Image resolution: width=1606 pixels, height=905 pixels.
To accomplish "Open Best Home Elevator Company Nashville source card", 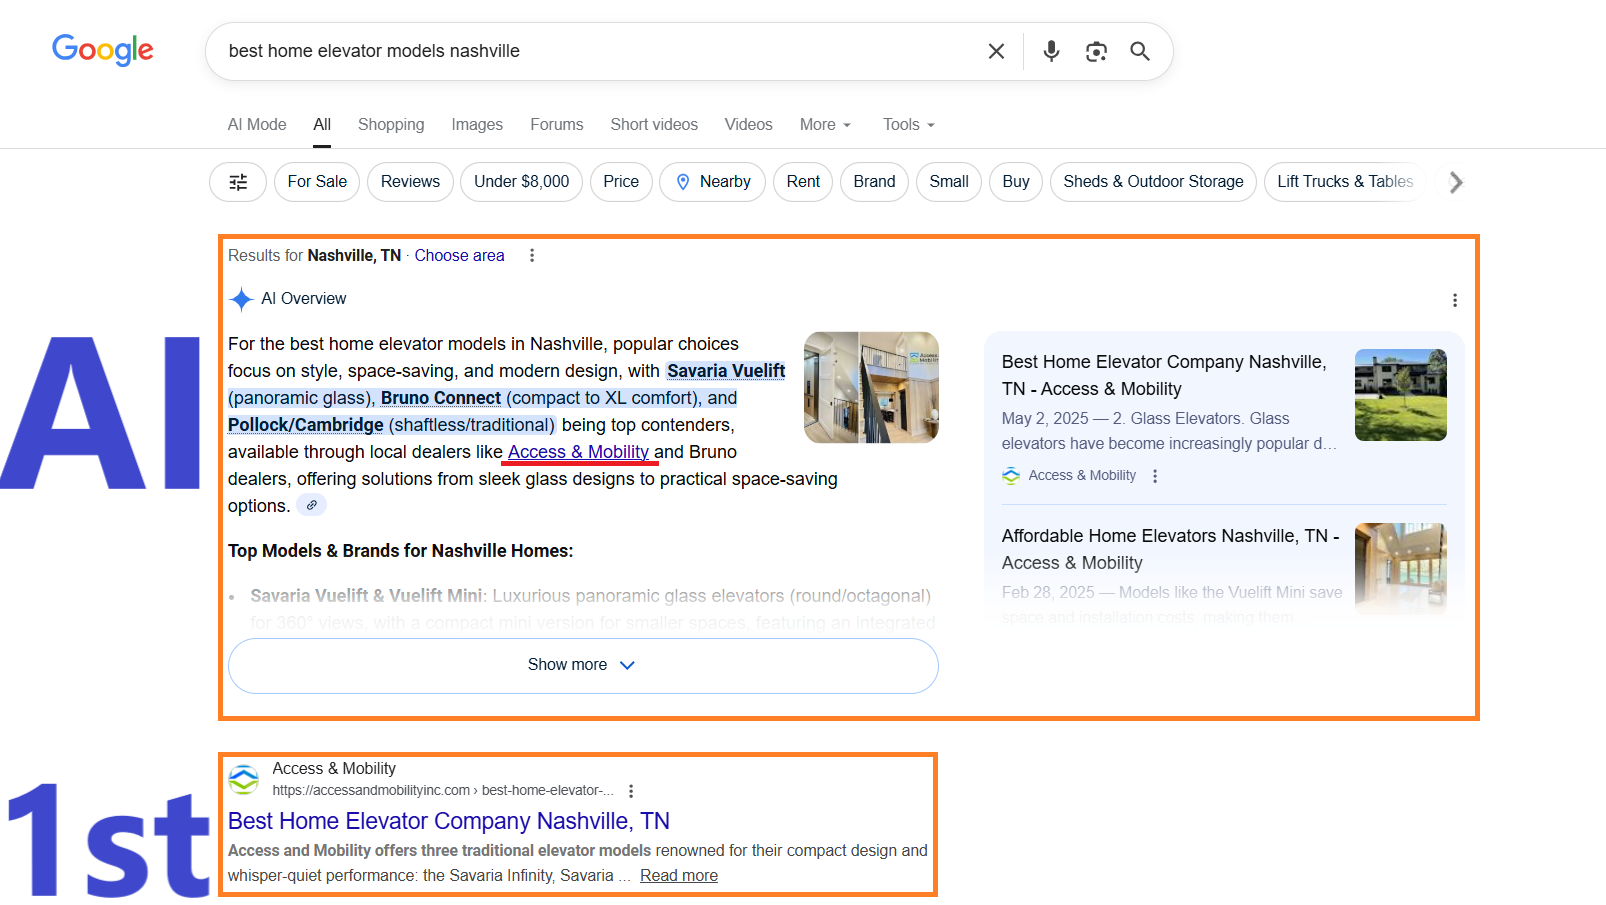I will pyautogui.click(x=1164, y=375).
